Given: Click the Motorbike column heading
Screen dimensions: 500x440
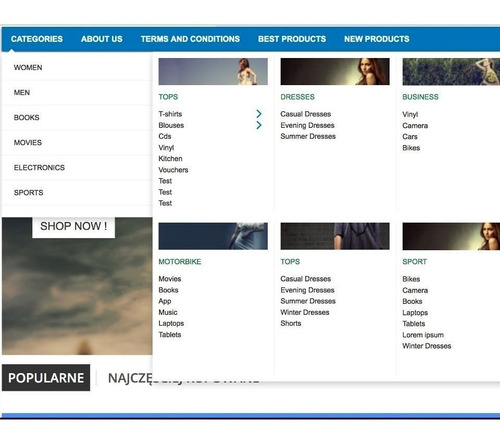Looking at the screenshot, I should [x=180, y=262].
